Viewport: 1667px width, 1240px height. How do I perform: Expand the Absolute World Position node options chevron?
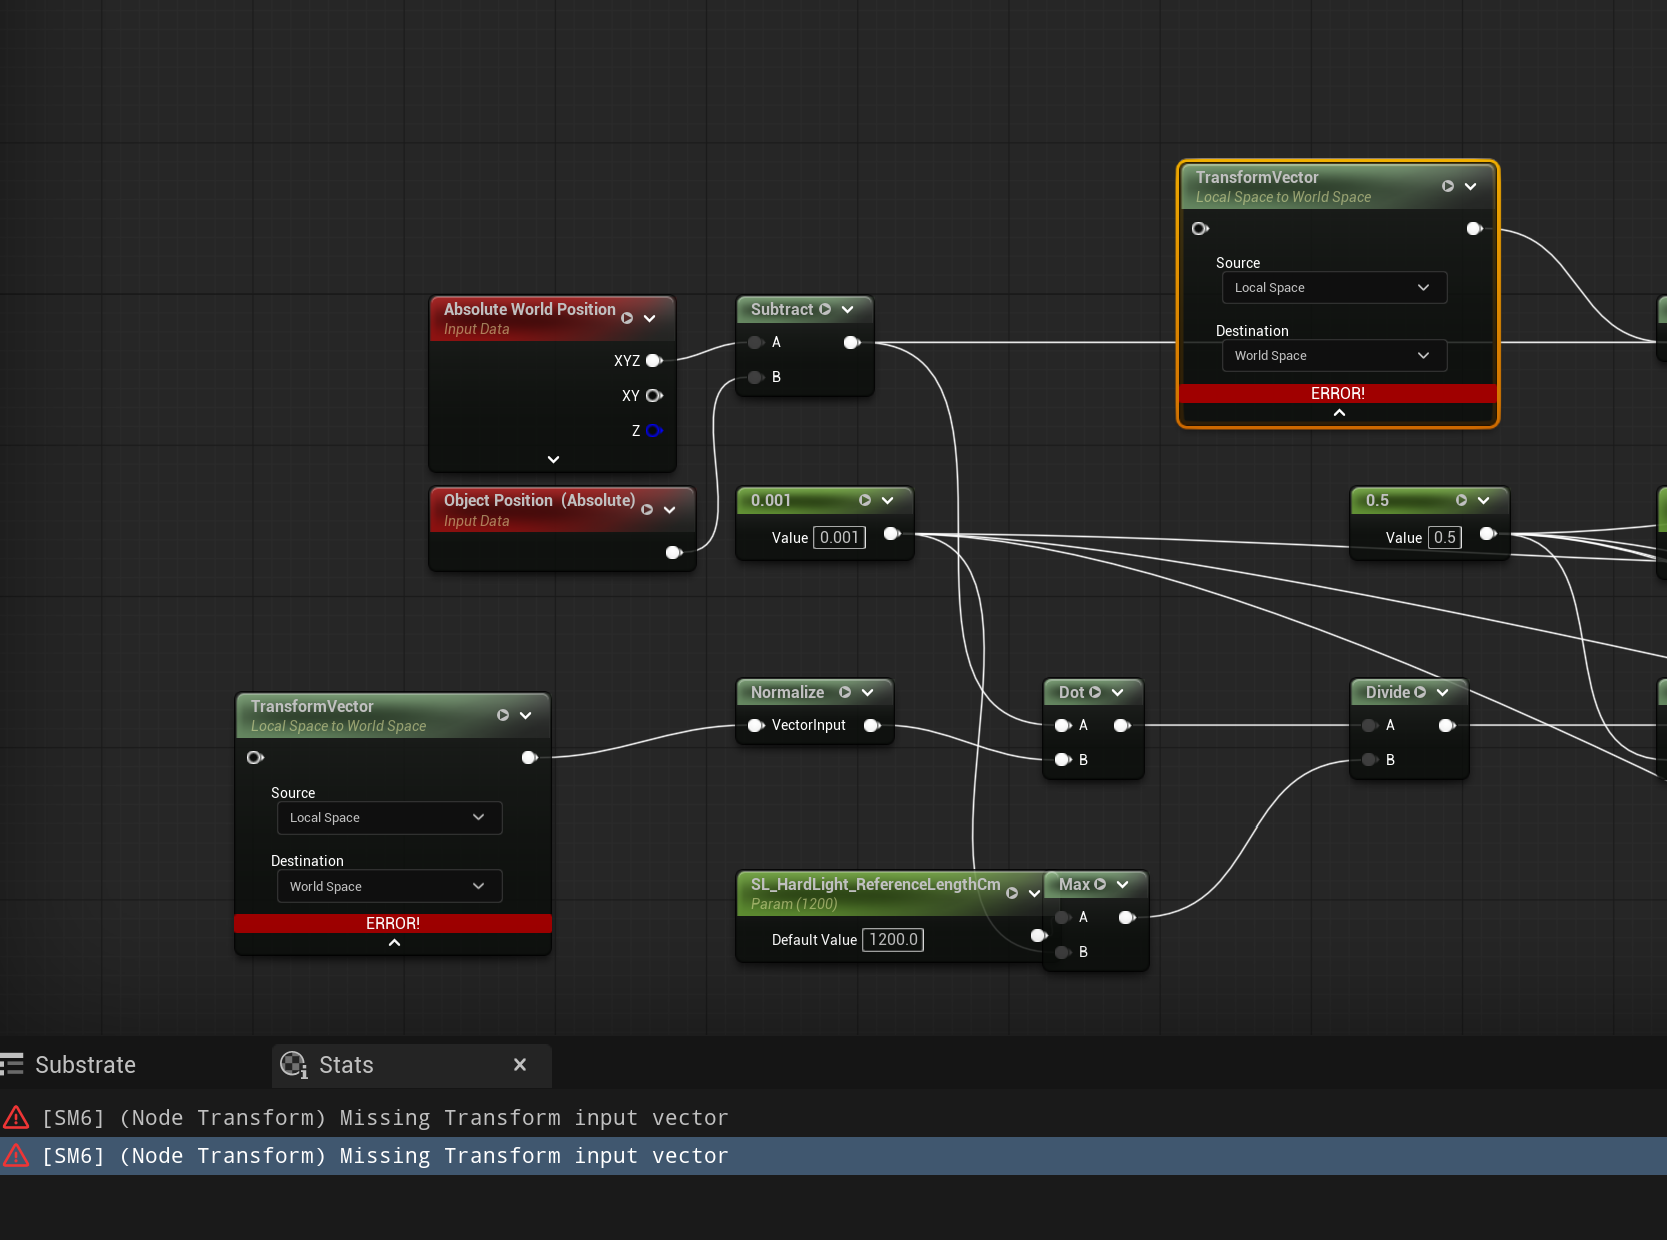650,318
